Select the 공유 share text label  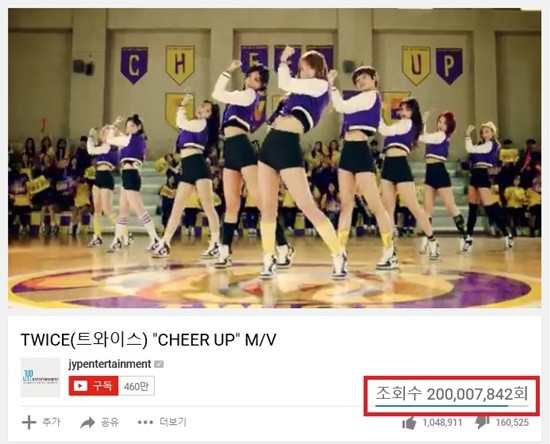tap(110, 422)
